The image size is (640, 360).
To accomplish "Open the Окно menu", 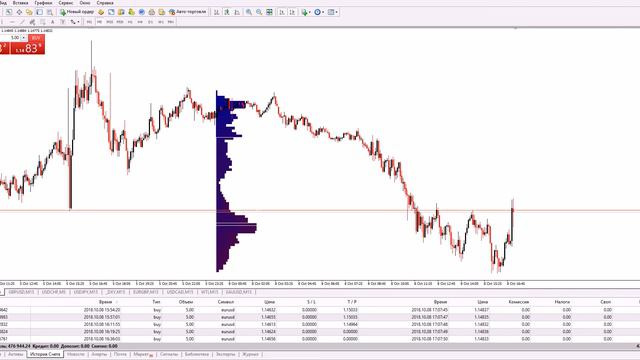I will [84, 3].
